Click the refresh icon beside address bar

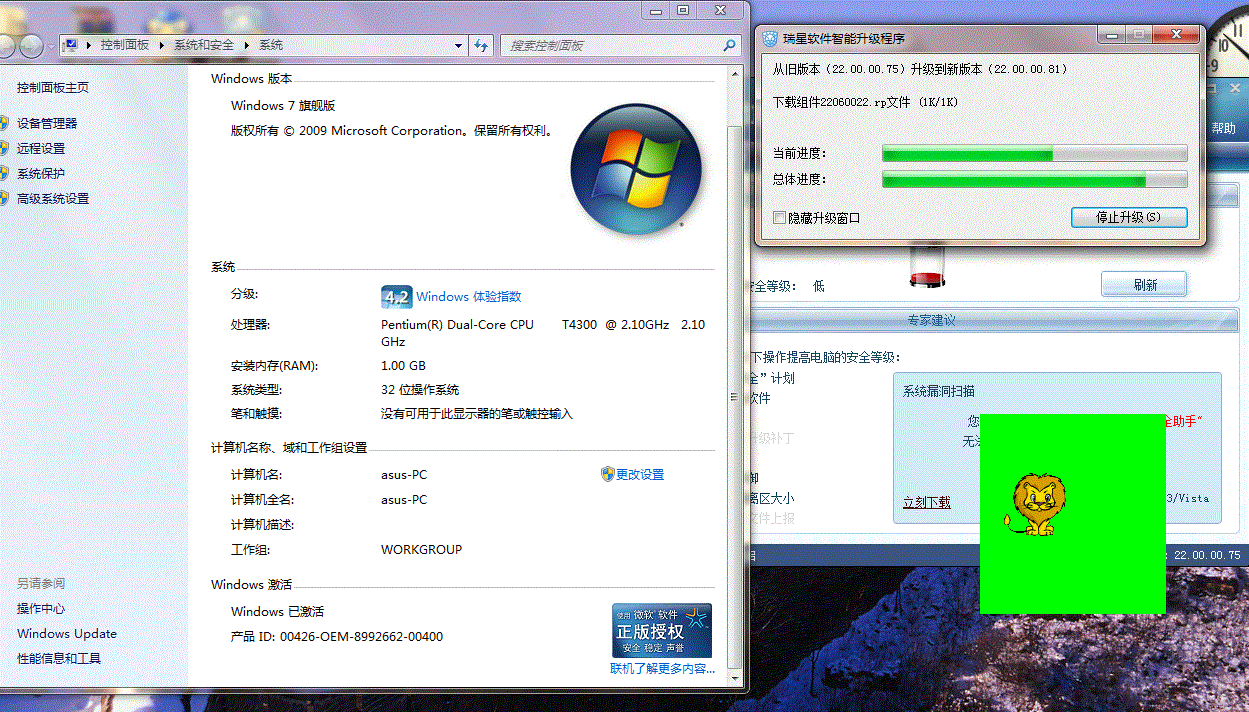[481, 45]
